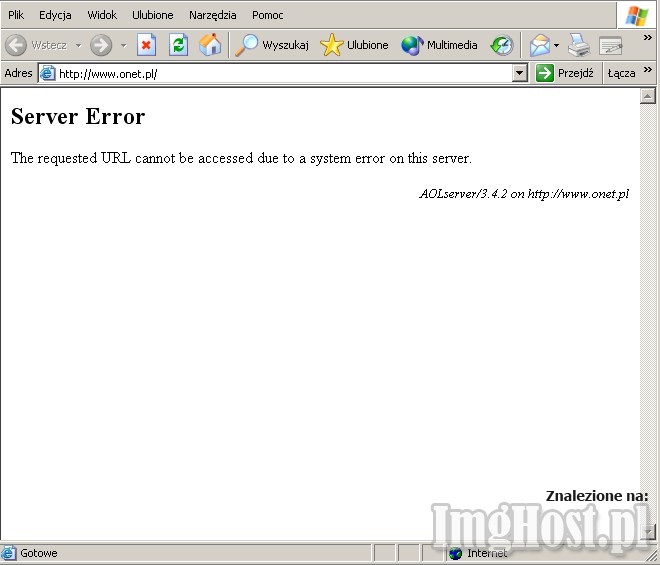
Task: Click the scrollbar up arrow
Action: tap(647, 96)
